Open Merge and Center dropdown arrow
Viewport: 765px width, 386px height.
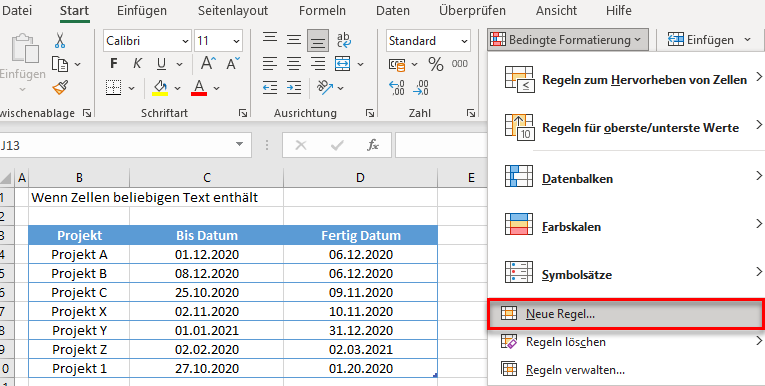coord(361,64)
